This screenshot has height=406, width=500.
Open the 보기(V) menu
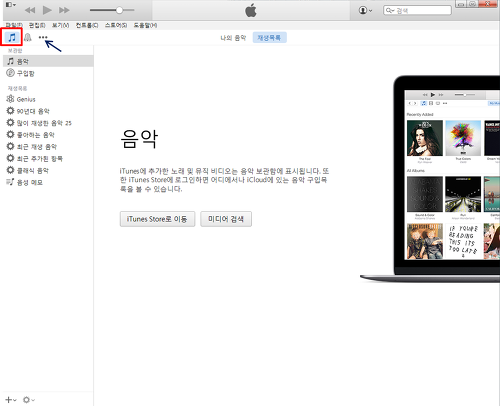60,25
